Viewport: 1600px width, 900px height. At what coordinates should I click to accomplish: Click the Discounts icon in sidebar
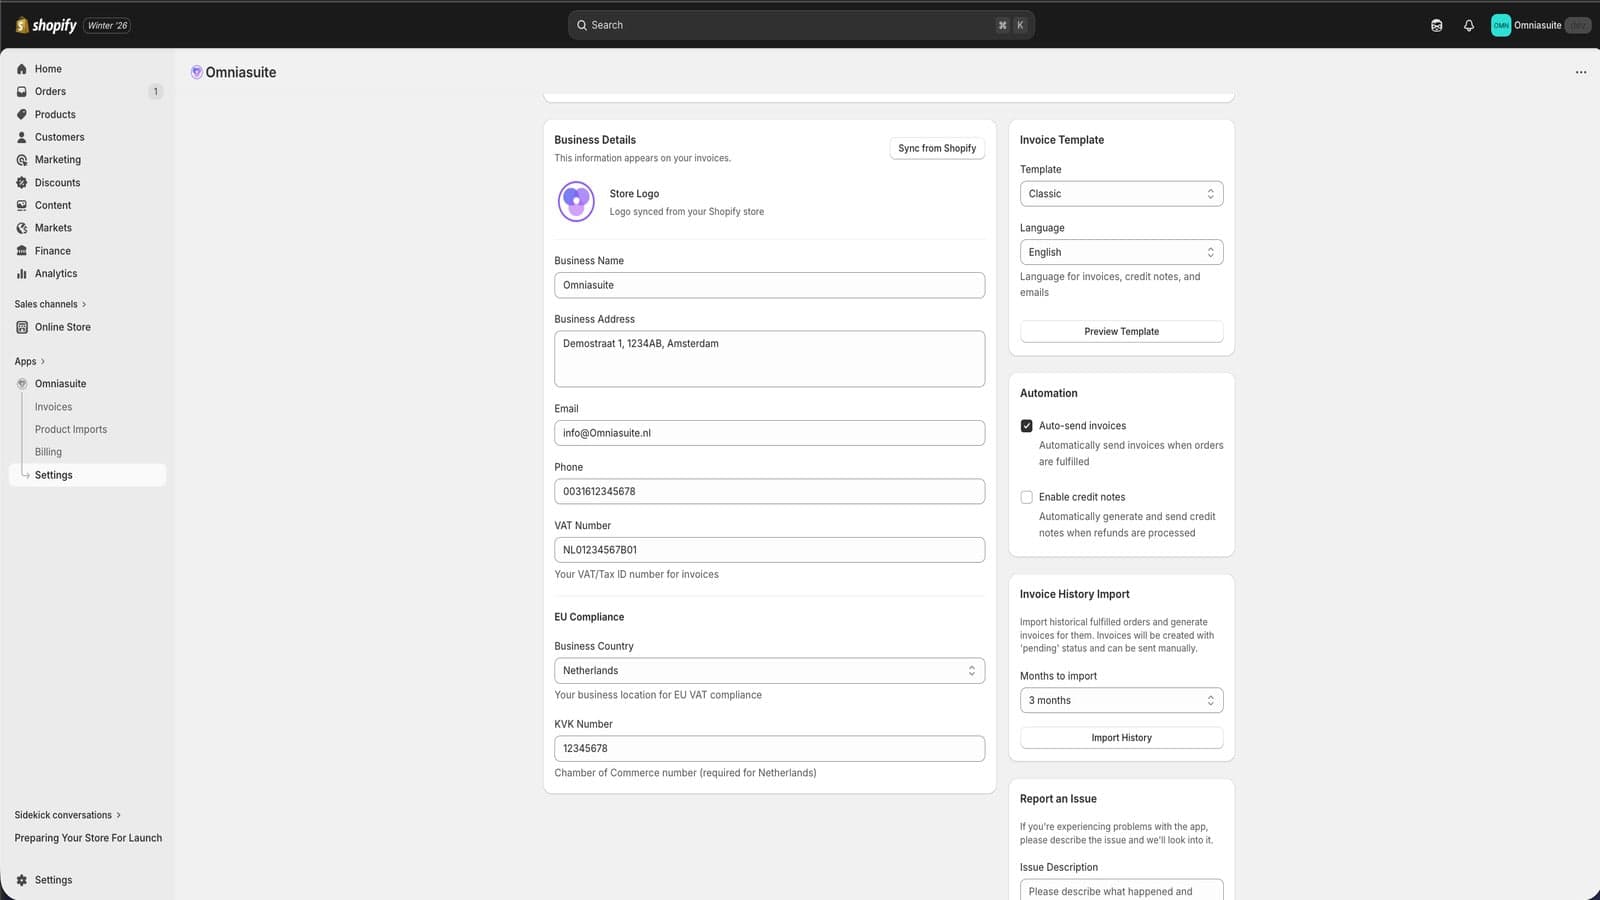(22, 183)
